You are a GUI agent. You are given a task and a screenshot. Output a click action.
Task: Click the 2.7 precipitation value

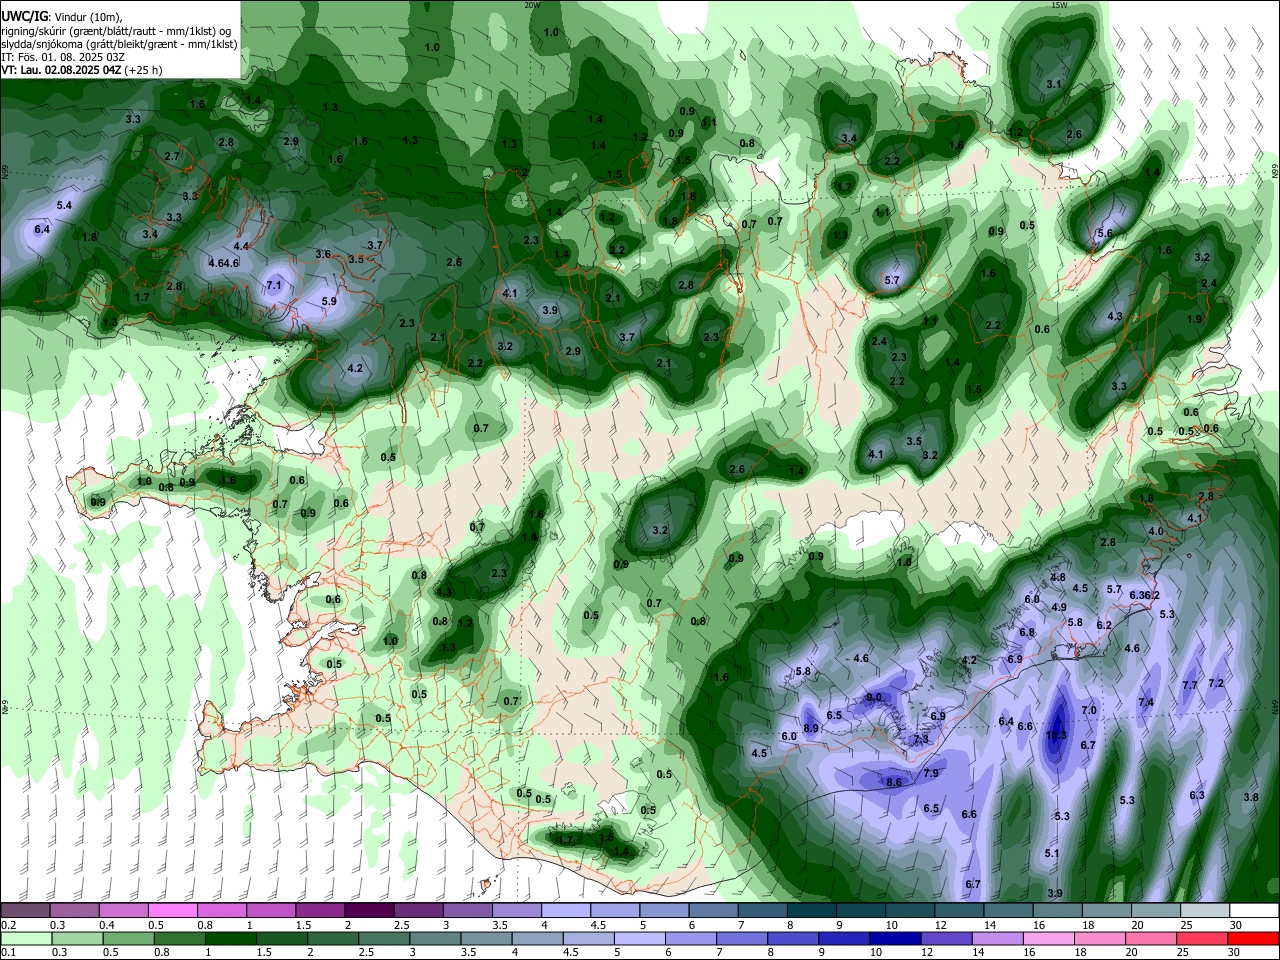[x=171, y=156]
